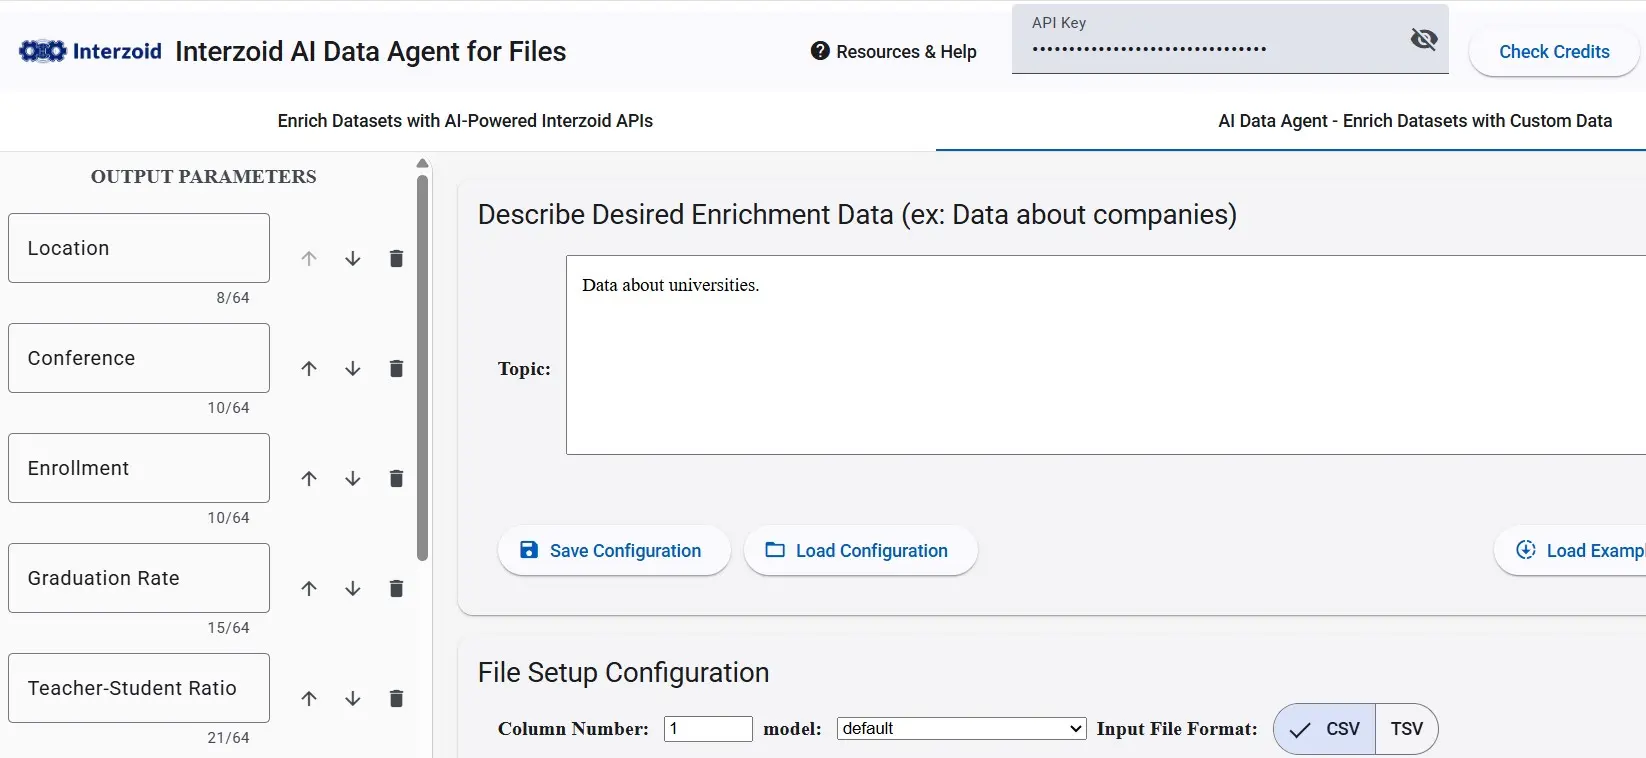Click the 15/64 character counter
1646x758 pixels.
(228, 628)
